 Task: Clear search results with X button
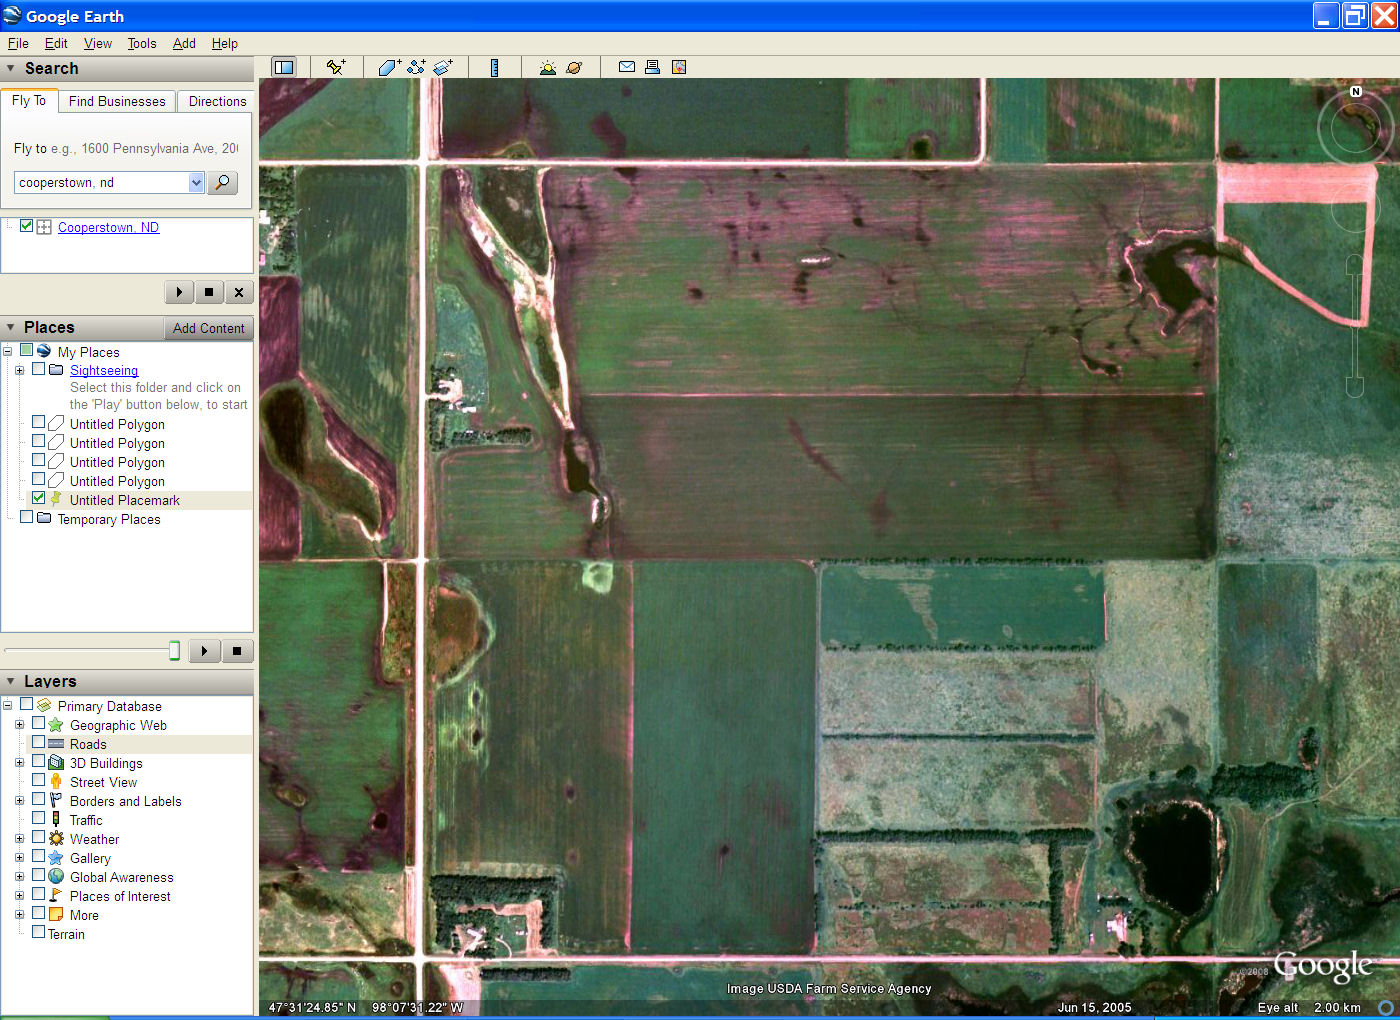click(239, 292)
